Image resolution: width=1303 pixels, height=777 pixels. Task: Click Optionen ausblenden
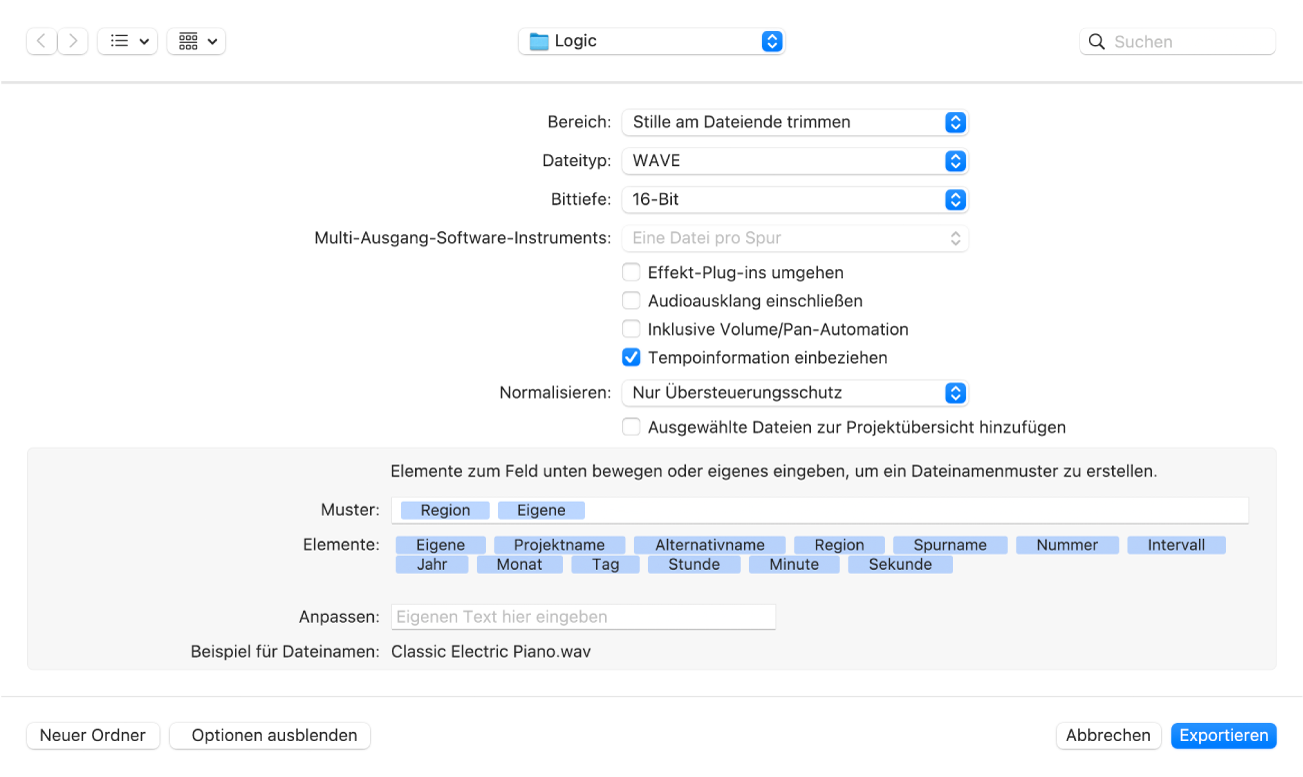[270, 735]
